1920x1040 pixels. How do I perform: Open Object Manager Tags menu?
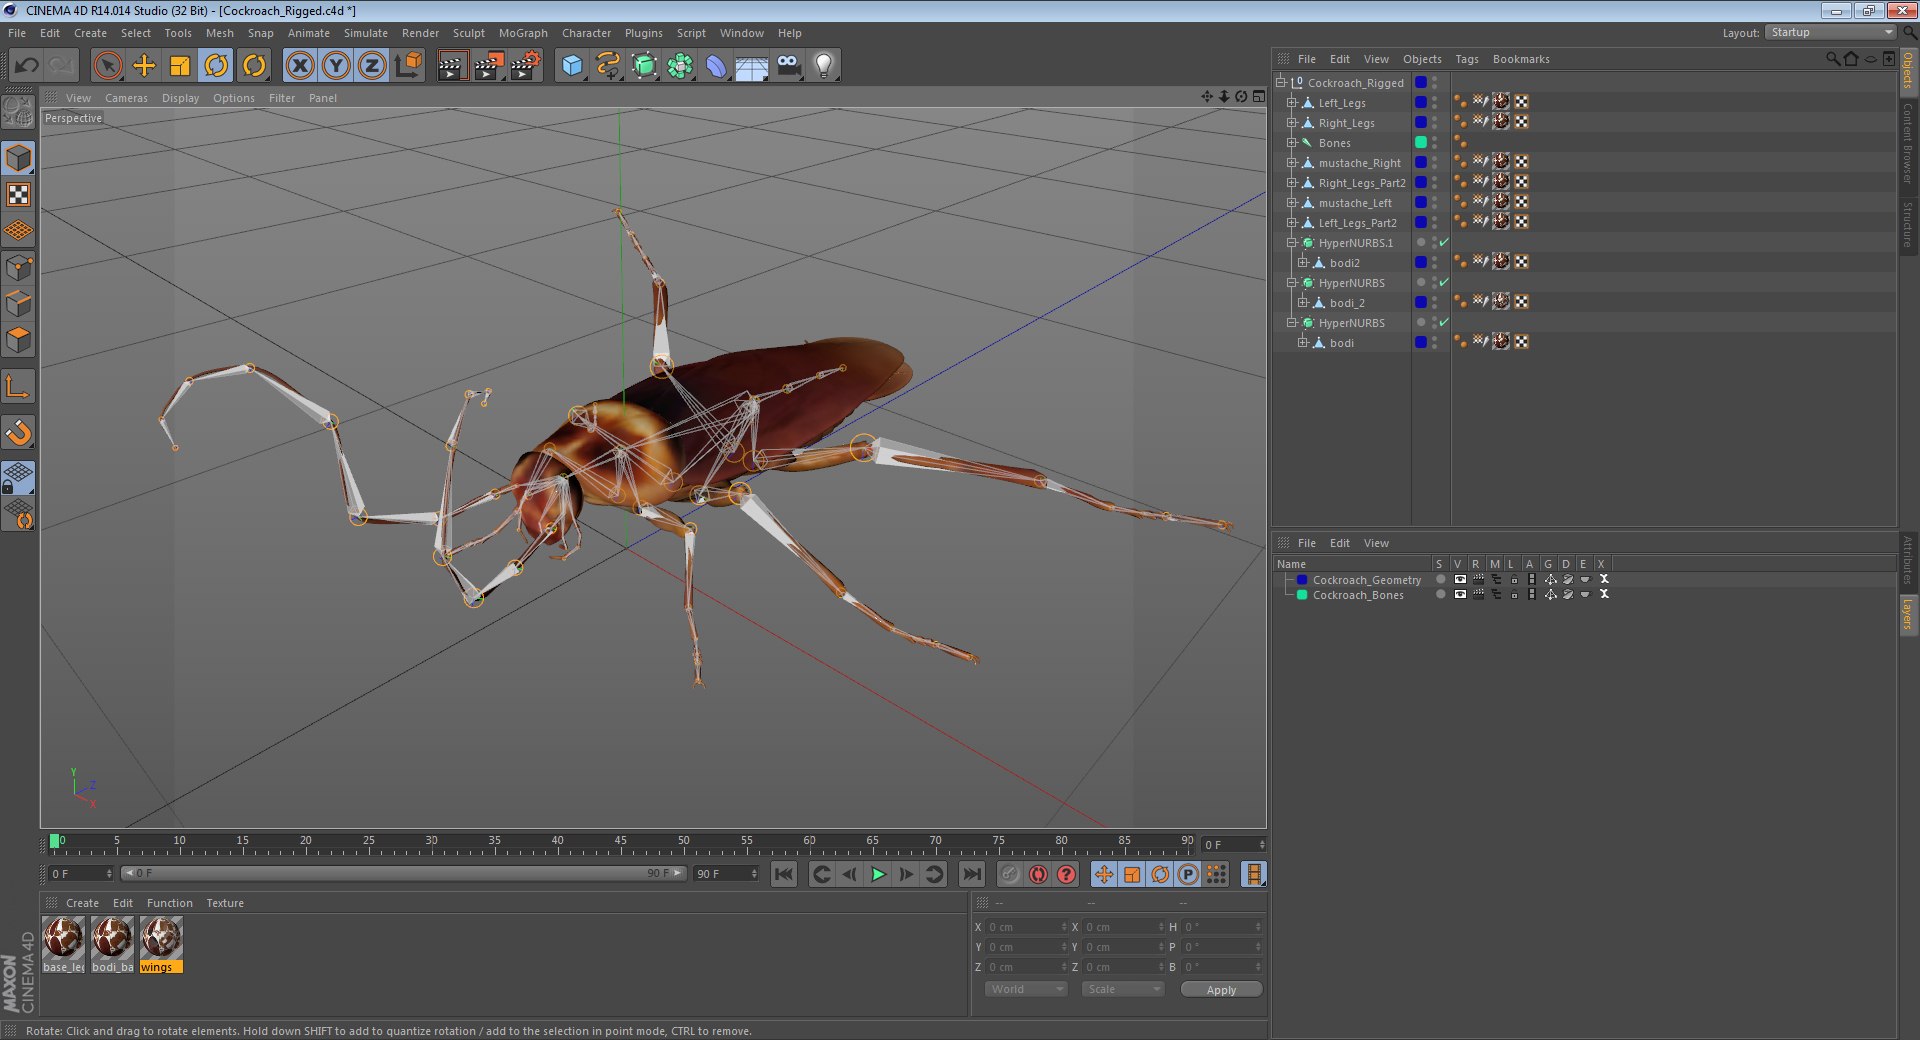tap(1466, 59)
